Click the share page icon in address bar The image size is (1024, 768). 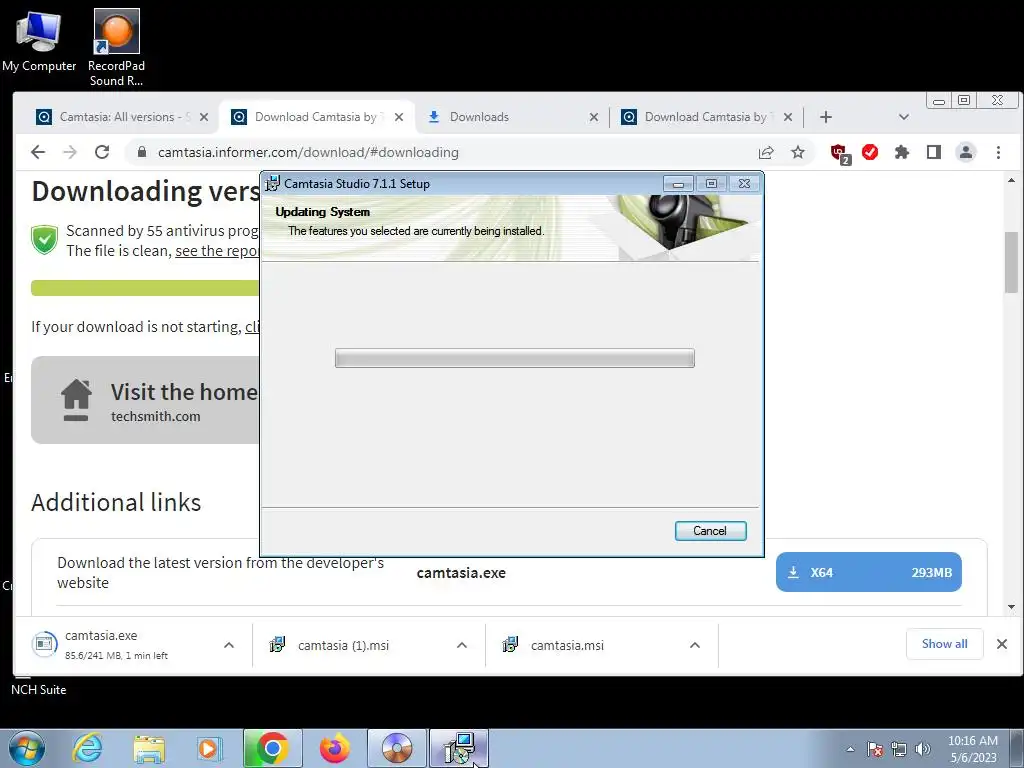[x=766, y=152]
